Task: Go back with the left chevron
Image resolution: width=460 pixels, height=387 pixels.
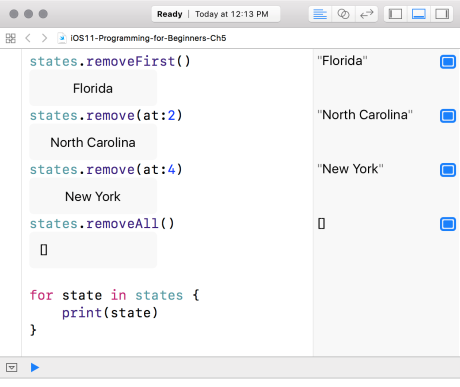Action: 28,38
